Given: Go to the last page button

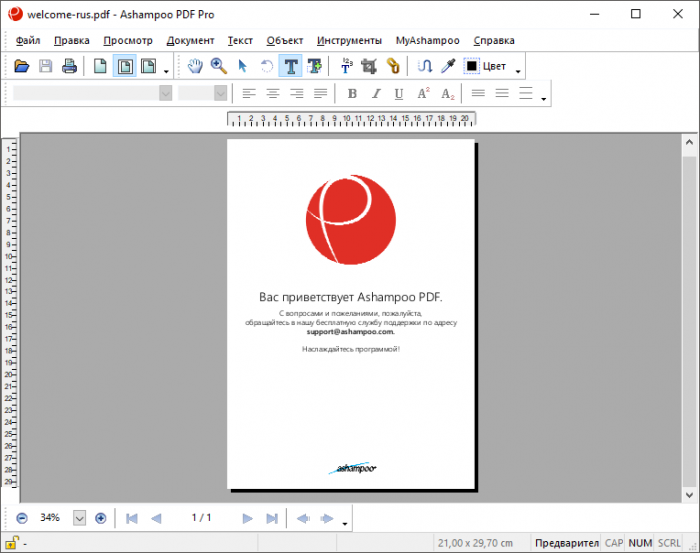Looking at the screenshot, I should 271,518.
